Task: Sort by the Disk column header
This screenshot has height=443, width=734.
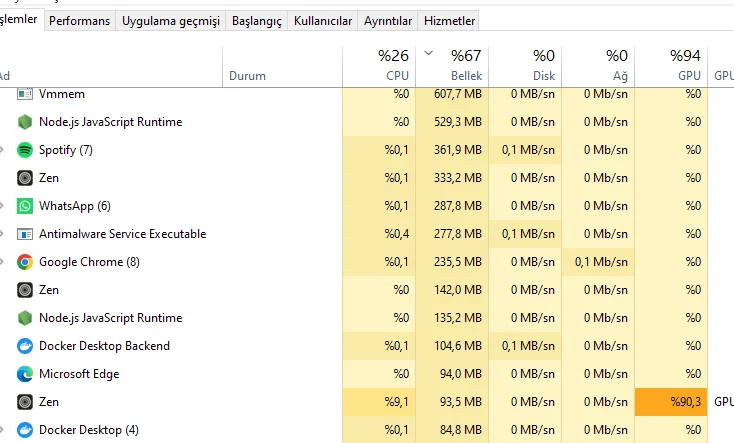Action: click(525, 66)
